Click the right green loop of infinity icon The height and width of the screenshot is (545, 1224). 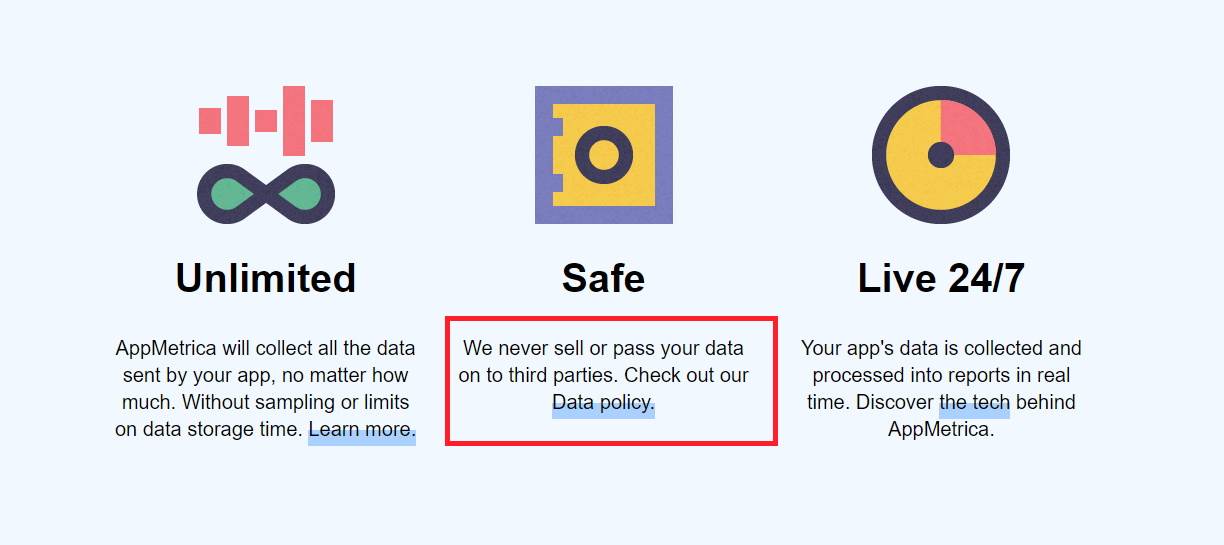tap(300, 193)
